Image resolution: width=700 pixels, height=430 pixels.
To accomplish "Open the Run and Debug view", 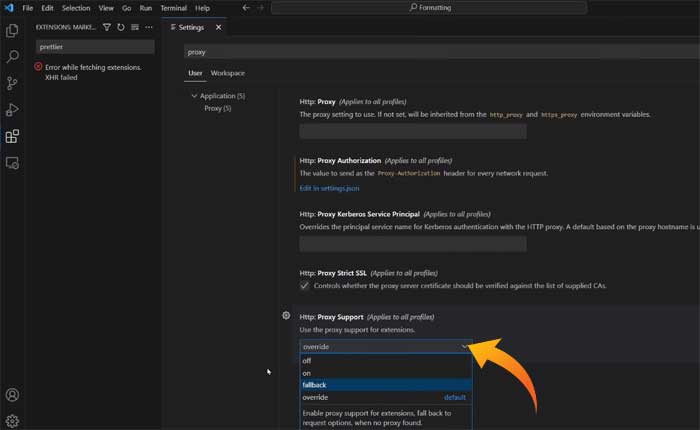I will [12, 110].
